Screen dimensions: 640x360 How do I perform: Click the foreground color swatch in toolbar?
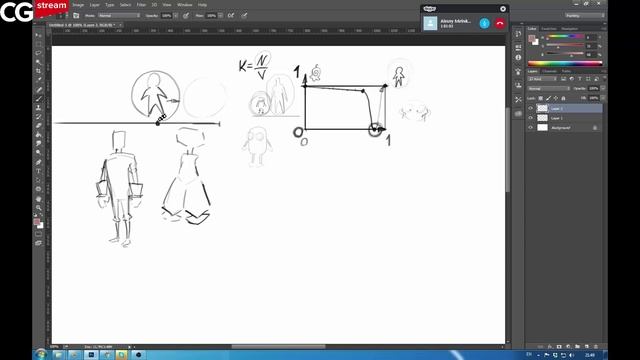point(37,222)
